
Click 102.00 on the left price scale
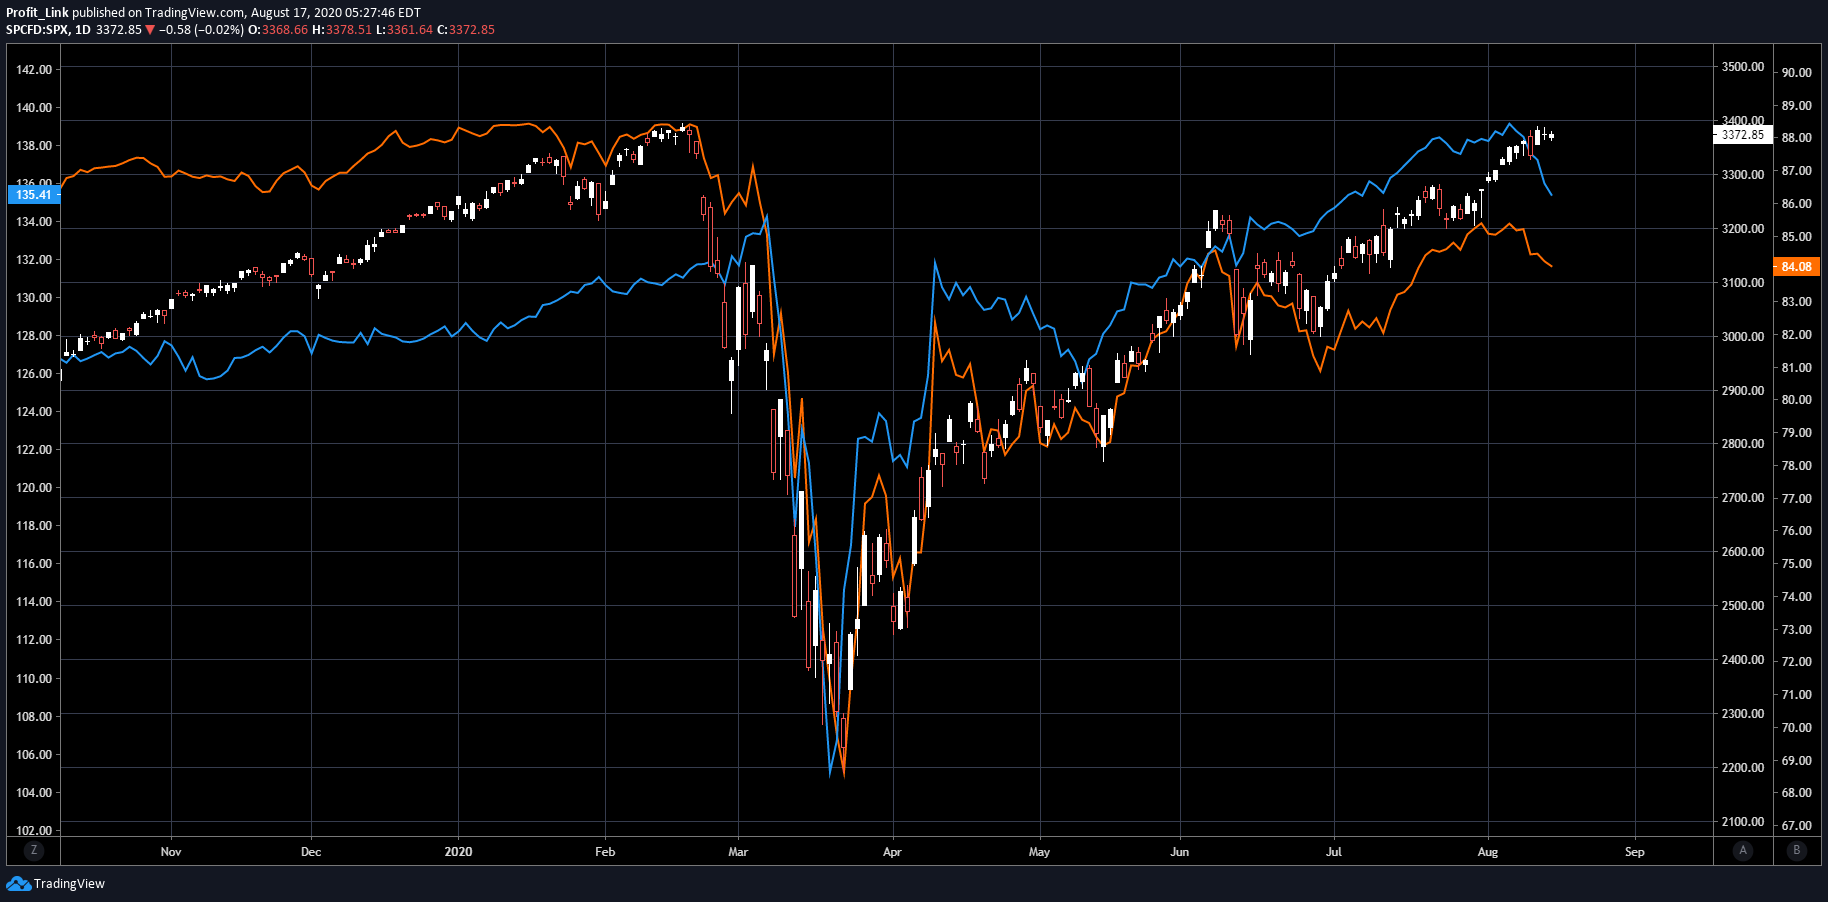tap(34, 830)
